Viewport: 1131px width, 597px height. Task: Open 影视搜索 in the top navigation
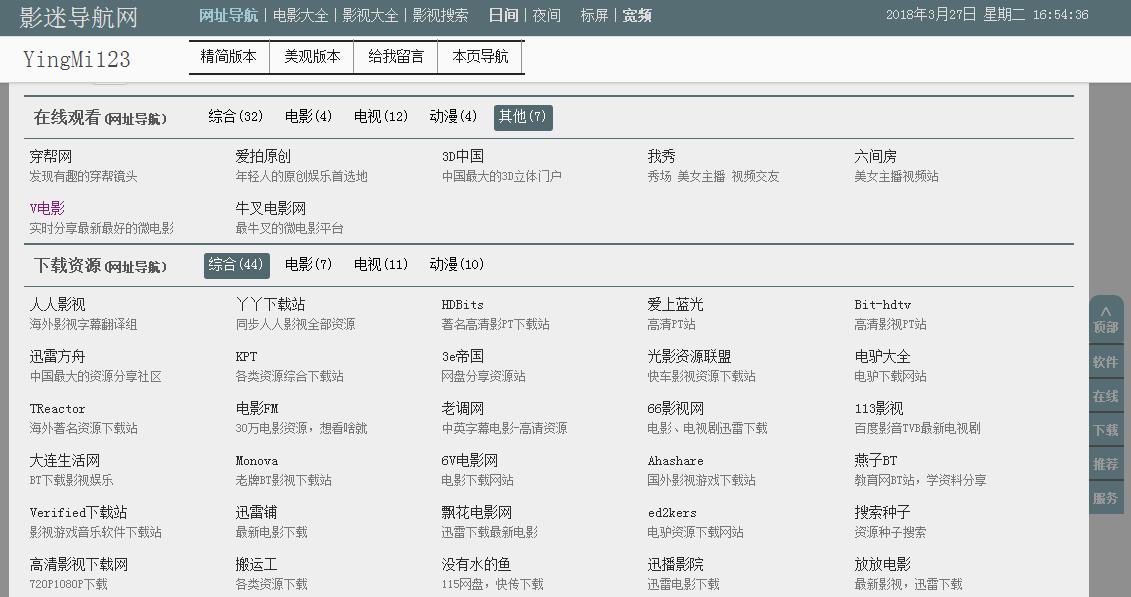(440, 16)
